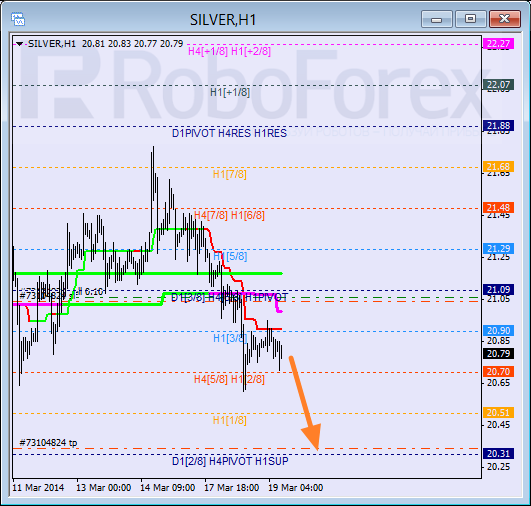The width and height of the screenshot is (531, 506).
Task: Expand the SILVER,H1 chart dropdown triangle
Action: [x=20, y=44]
